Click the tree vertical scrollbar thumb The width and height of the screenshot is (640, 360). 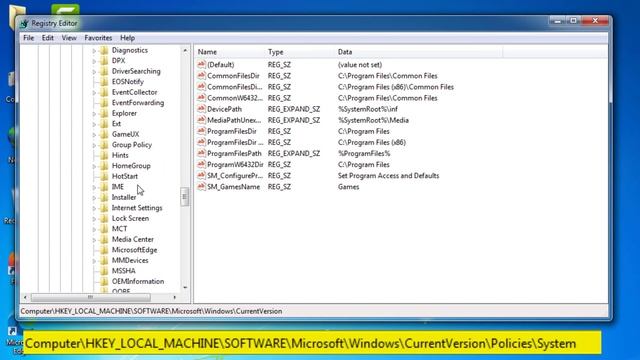pyautogui.click(x=185, y=197)
